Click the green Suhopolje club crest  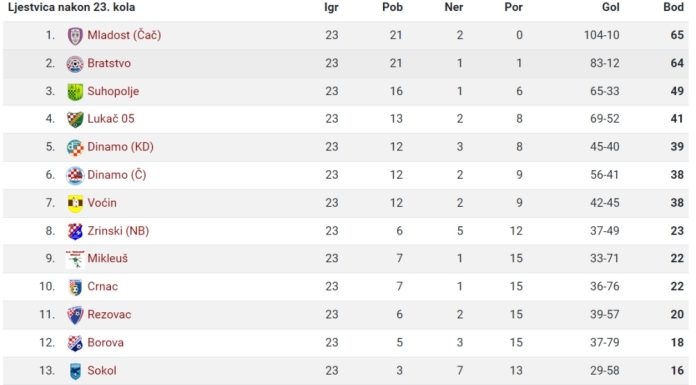click(75, 91)
